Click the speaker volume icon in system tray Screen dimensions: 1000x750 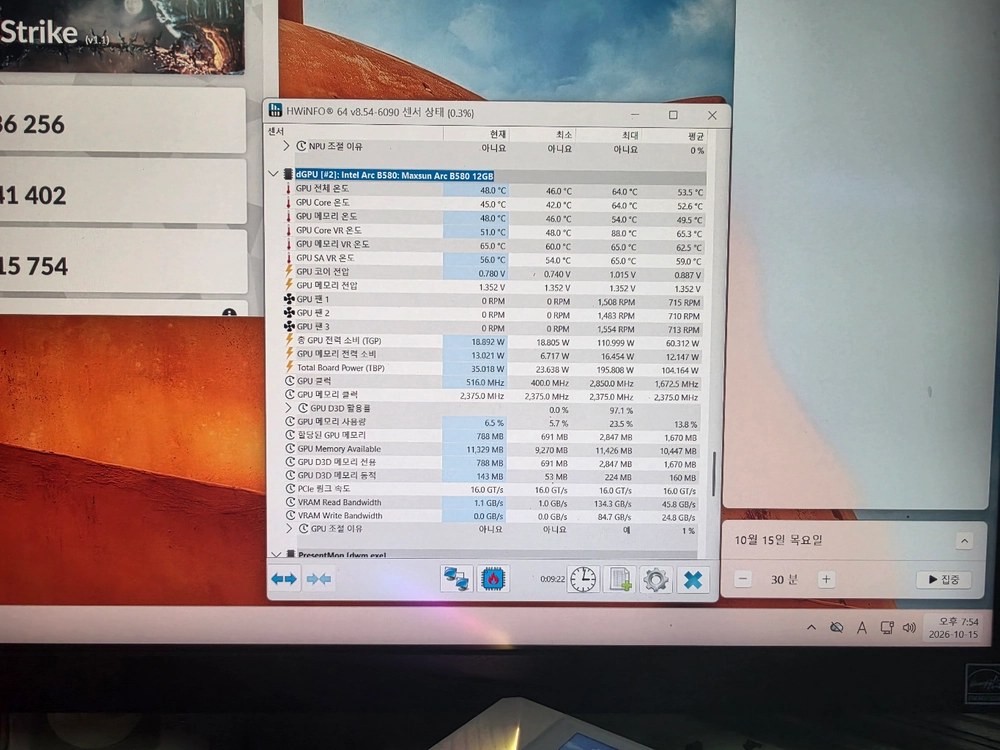[x=909, y=628]
